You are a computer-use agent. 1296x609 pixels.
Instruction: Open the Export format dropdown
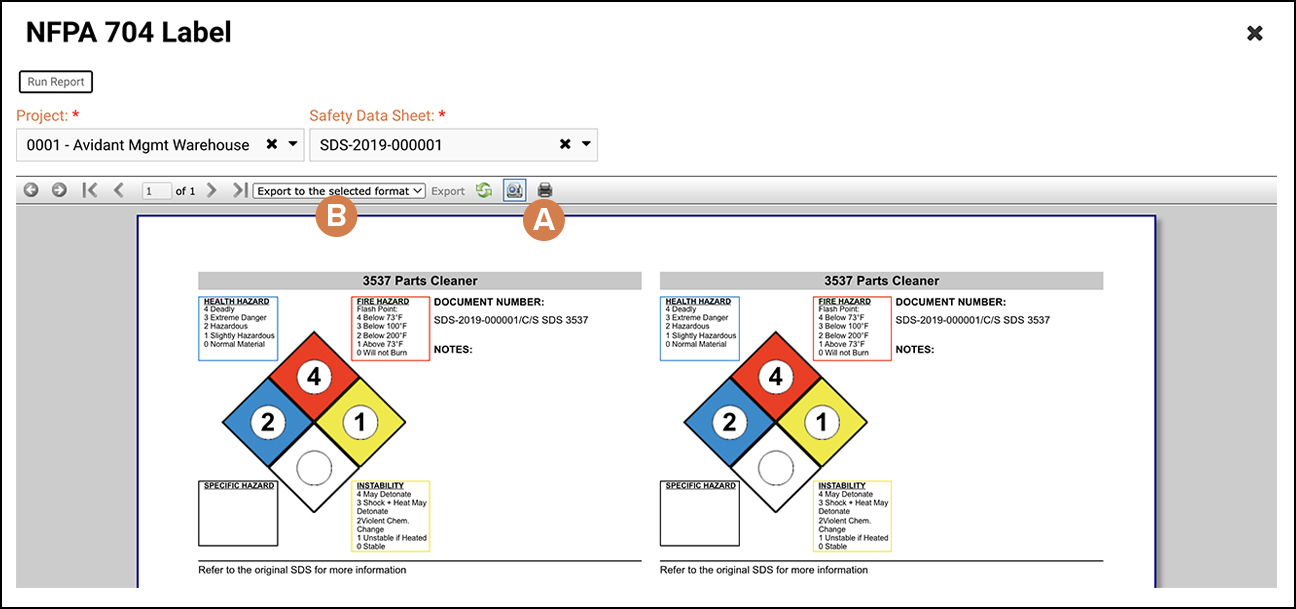click(x=340, y=190)
